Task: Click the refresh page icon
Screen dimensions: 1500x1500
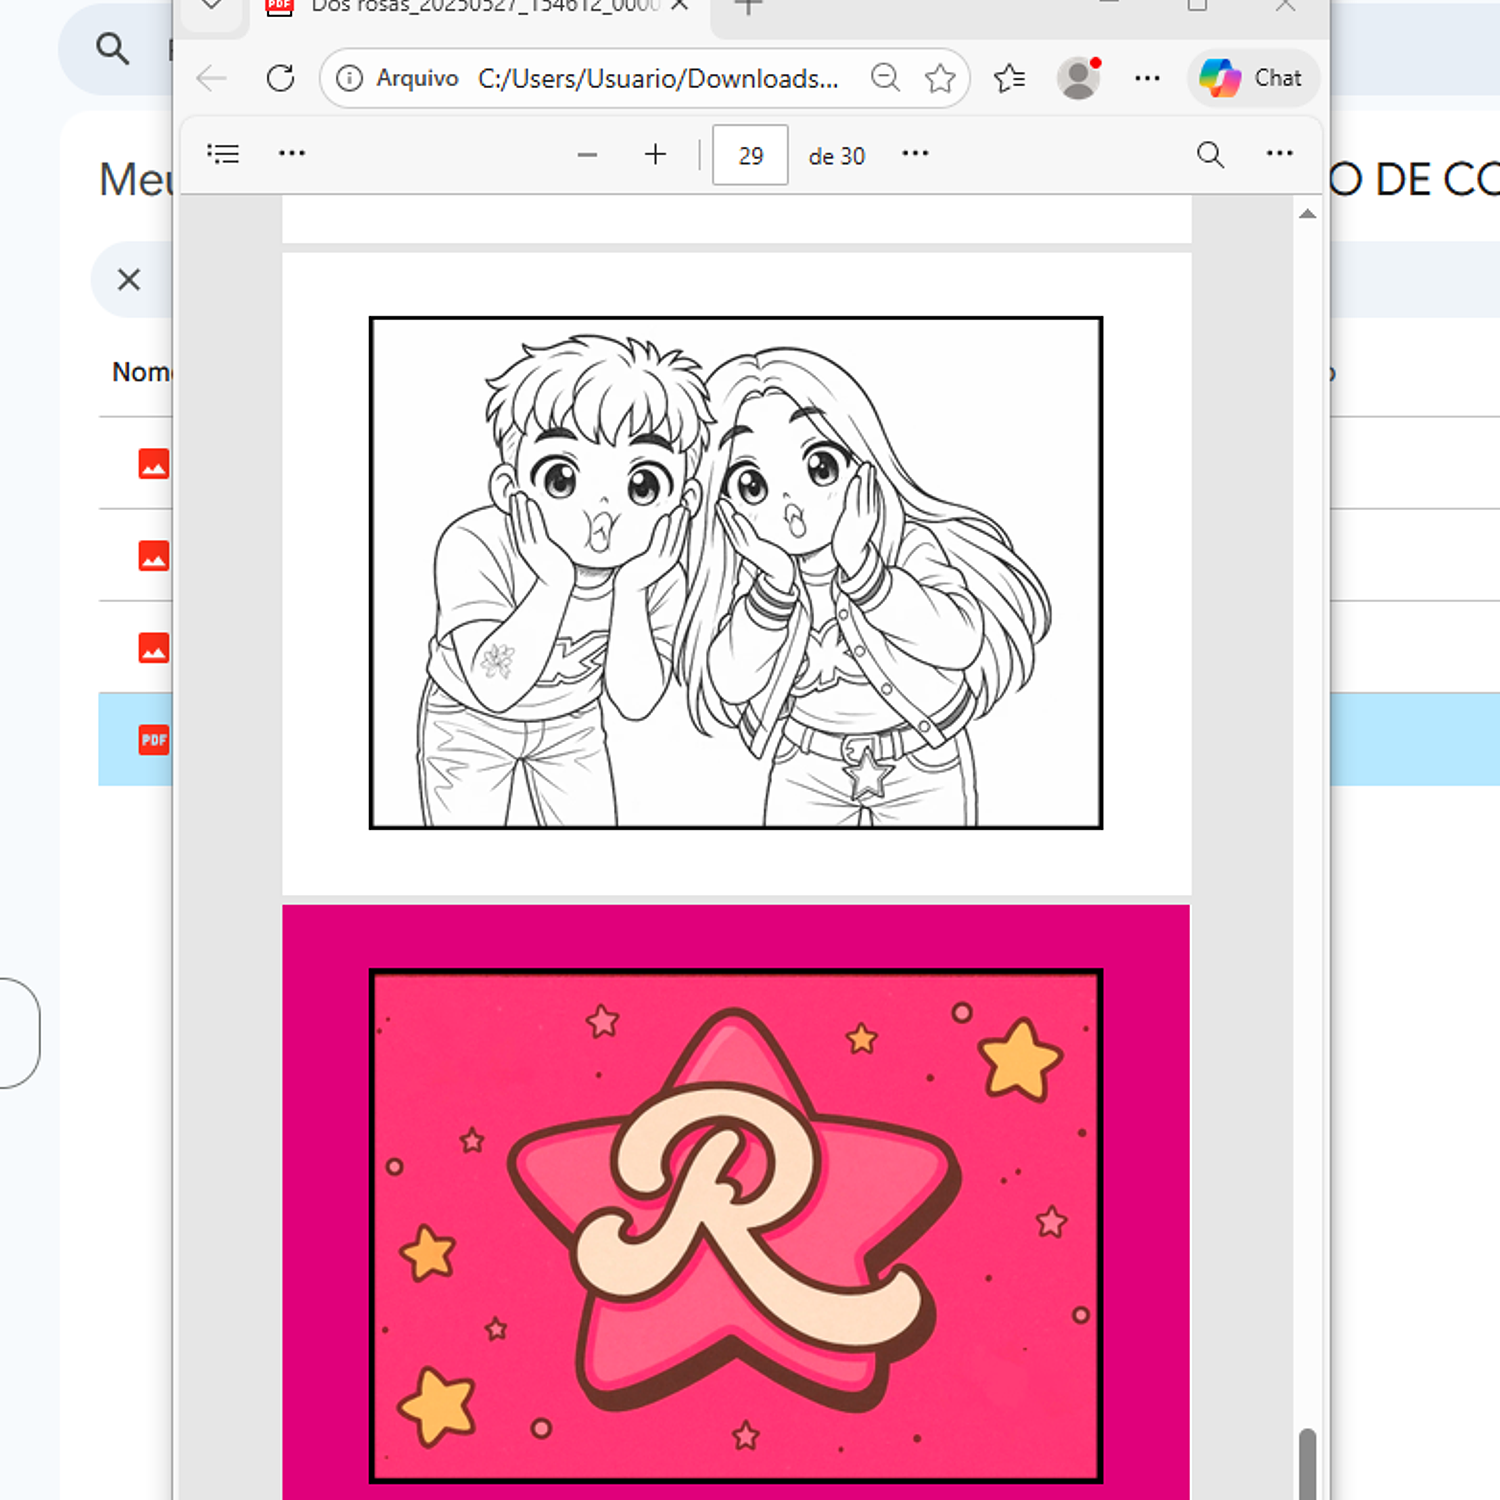Action: [x=280, y=78]
